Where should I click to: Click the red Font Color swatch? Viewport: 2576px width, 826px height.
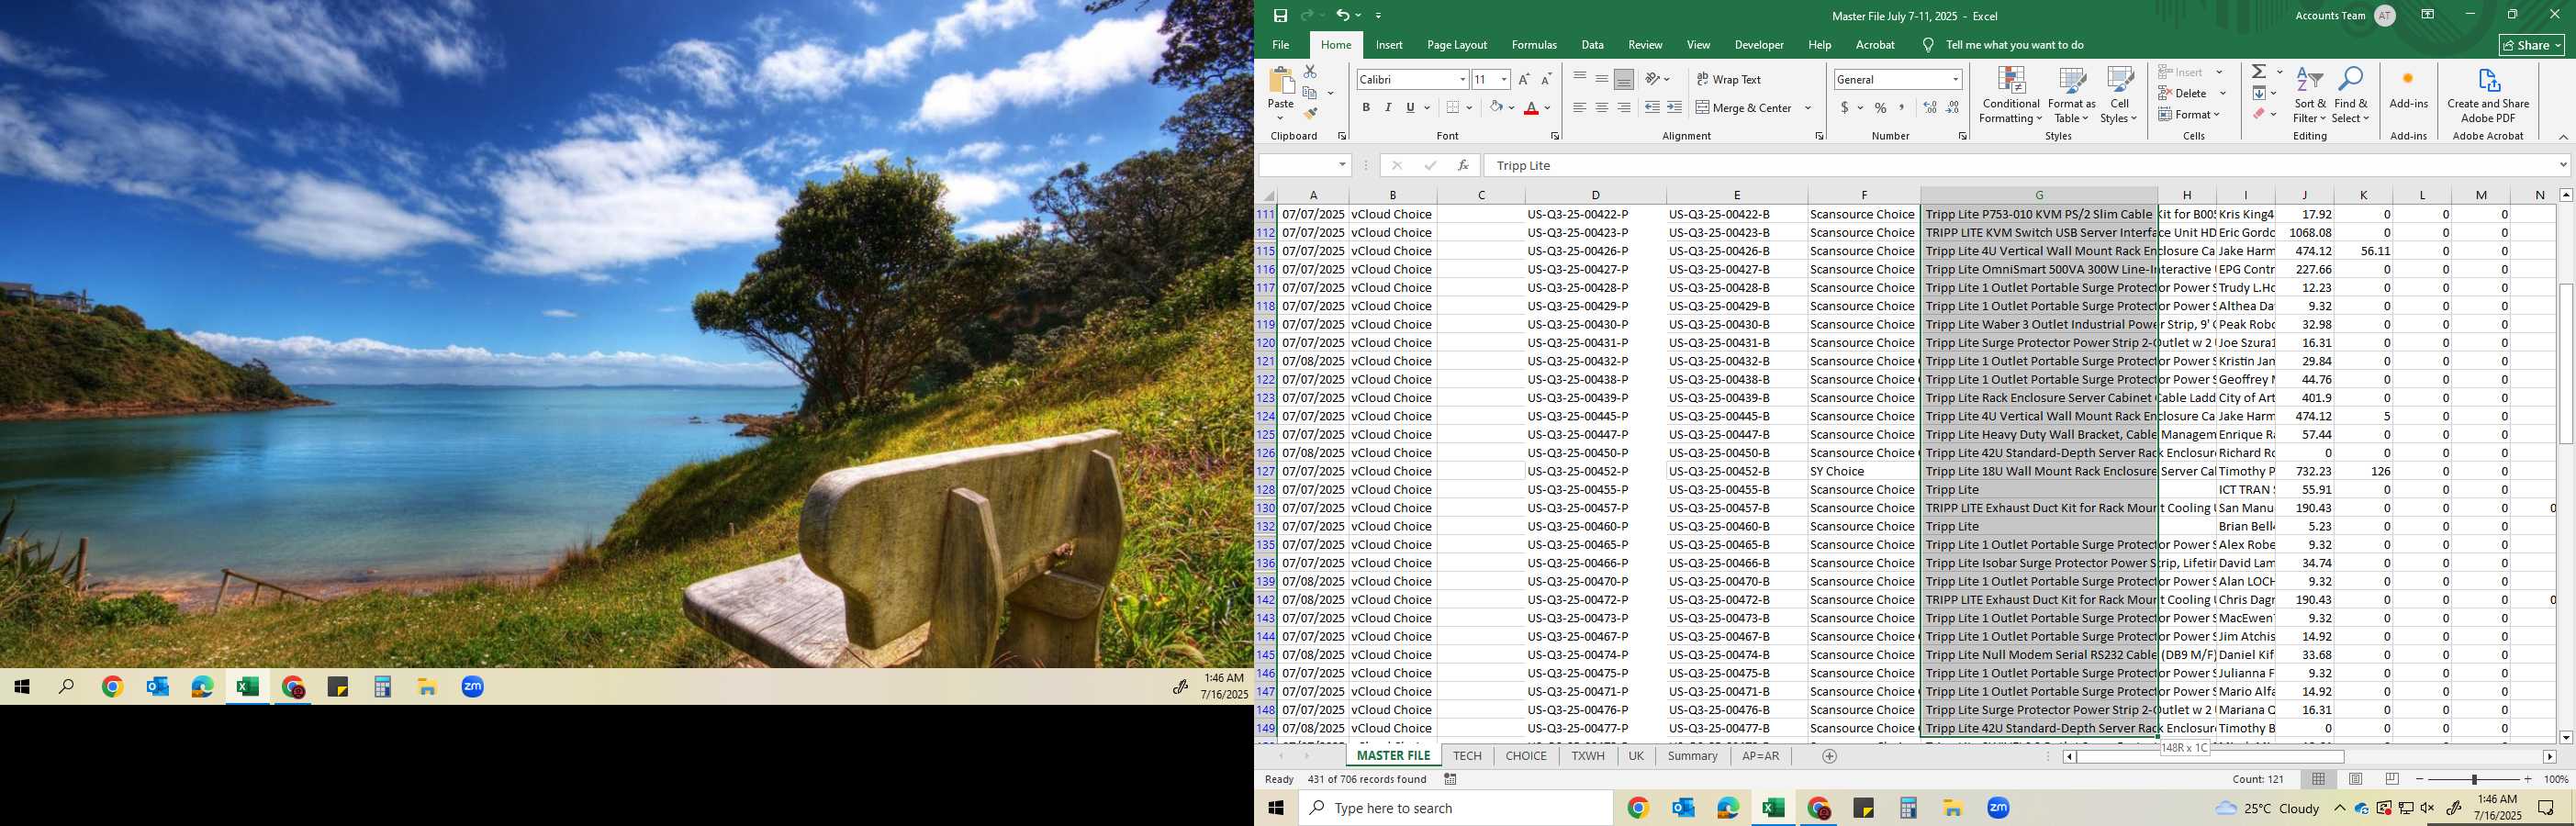click(x=1531, y=108)
